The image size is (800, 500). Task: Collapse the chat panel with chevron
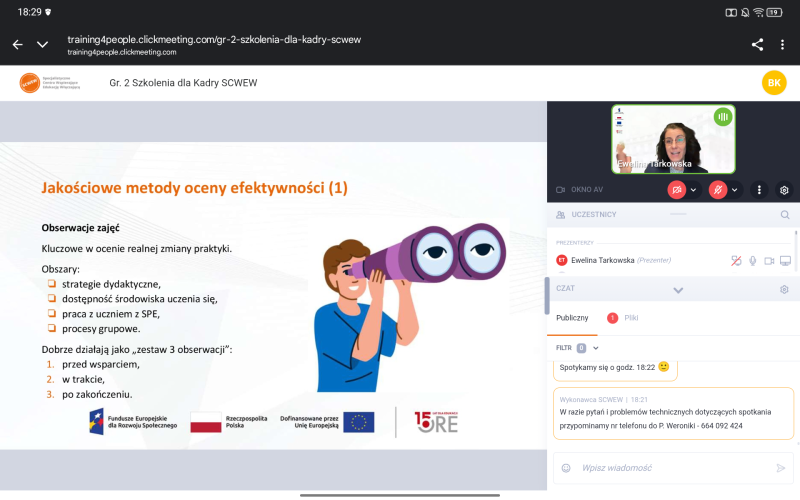(678, 290)
